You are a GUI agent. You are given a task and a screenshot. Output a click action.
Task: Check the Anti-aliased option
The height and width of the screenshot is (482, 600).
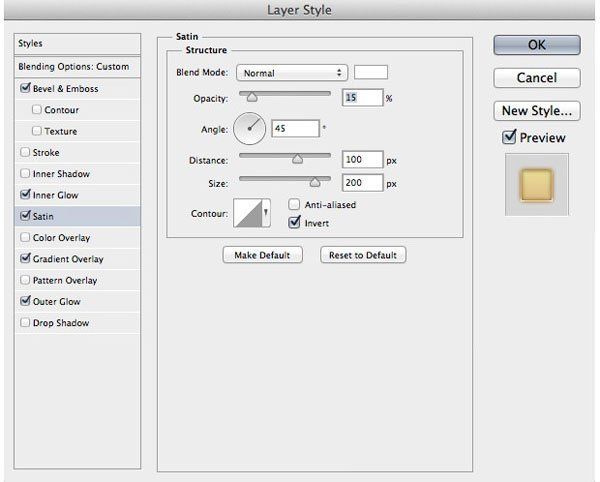pyautogui.click(x=294, y=204)
